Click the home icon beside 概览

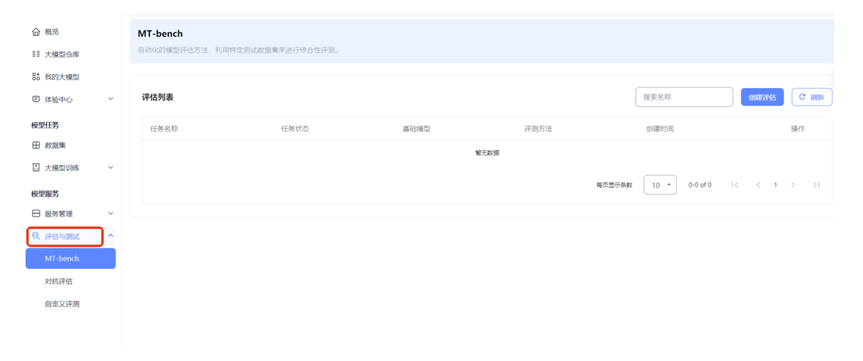(36, 32)
